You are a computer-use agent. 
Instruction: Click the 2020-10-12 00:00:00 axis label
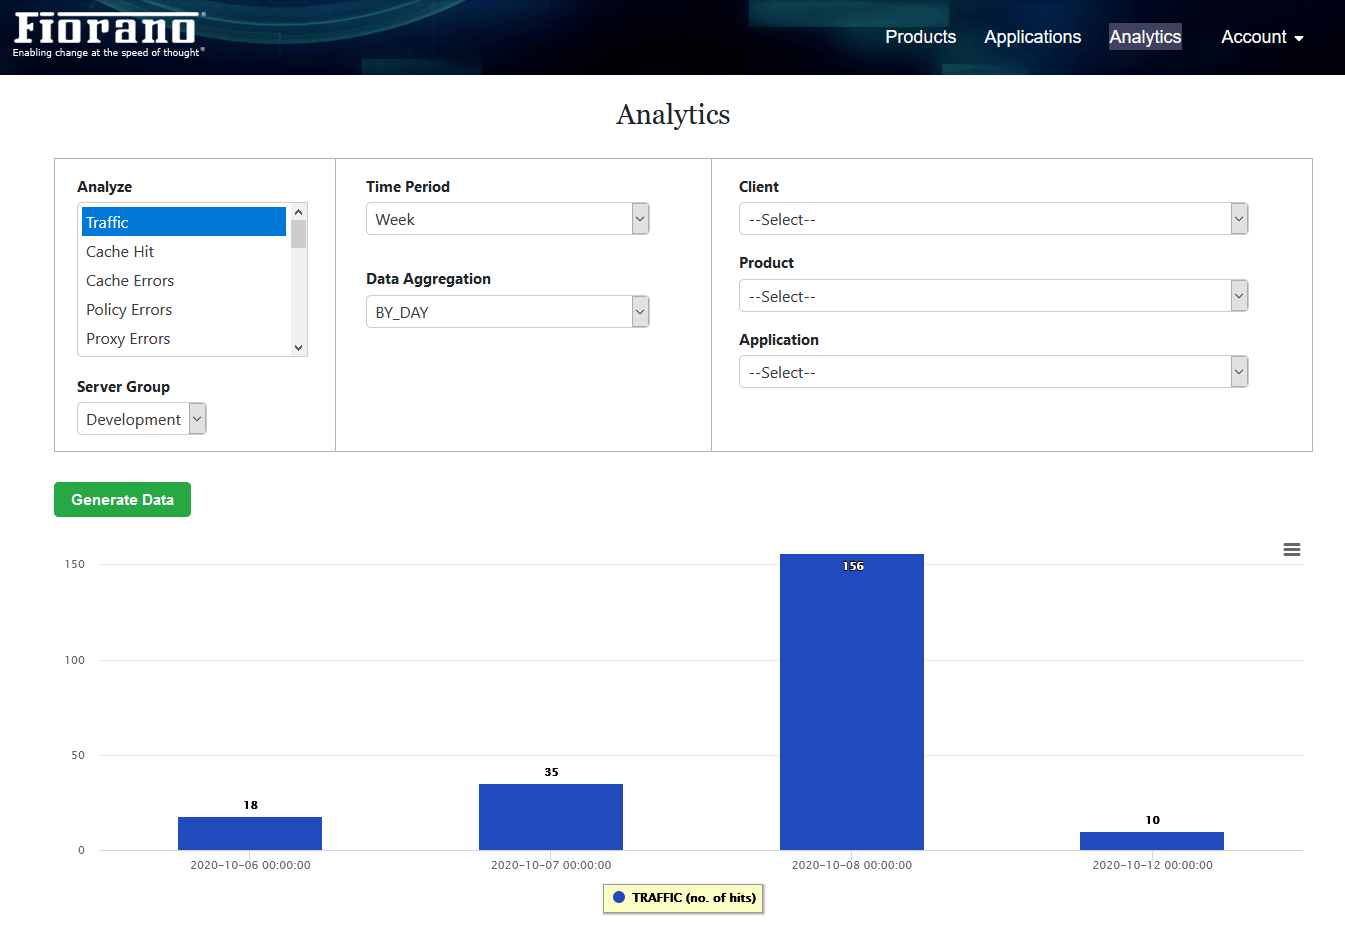point(1152,865)
